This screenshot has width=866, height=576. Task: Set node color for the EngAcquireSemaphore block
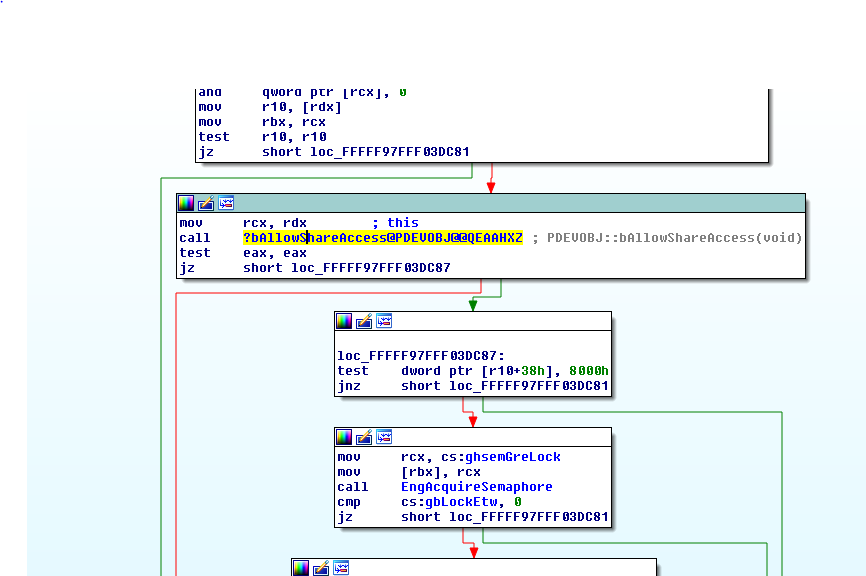(344, 437)
